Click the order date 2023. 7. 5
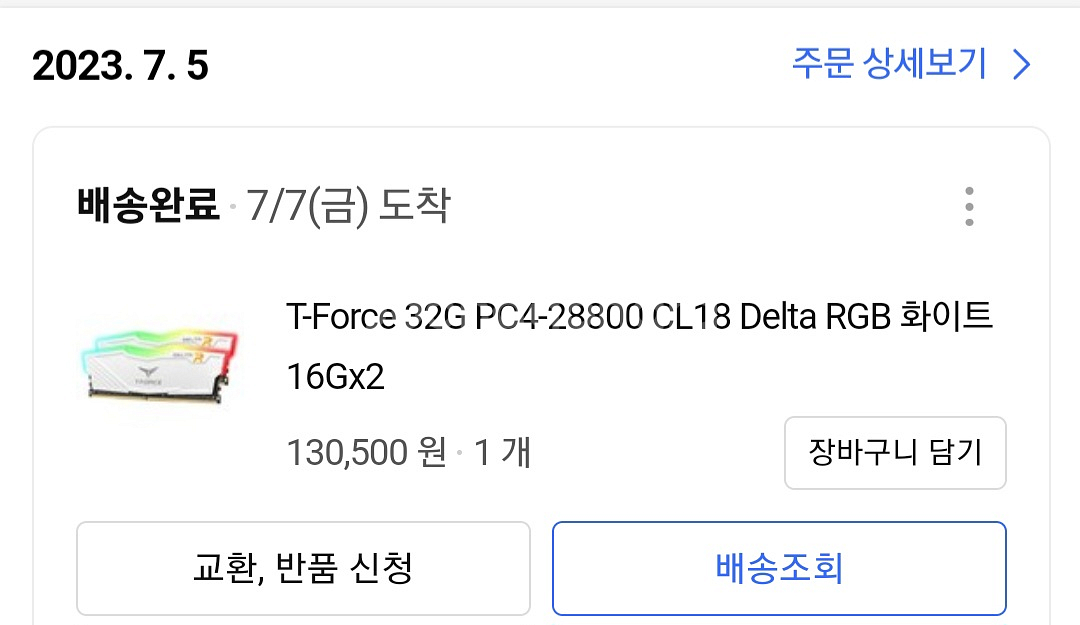 (x=120, y=66)
